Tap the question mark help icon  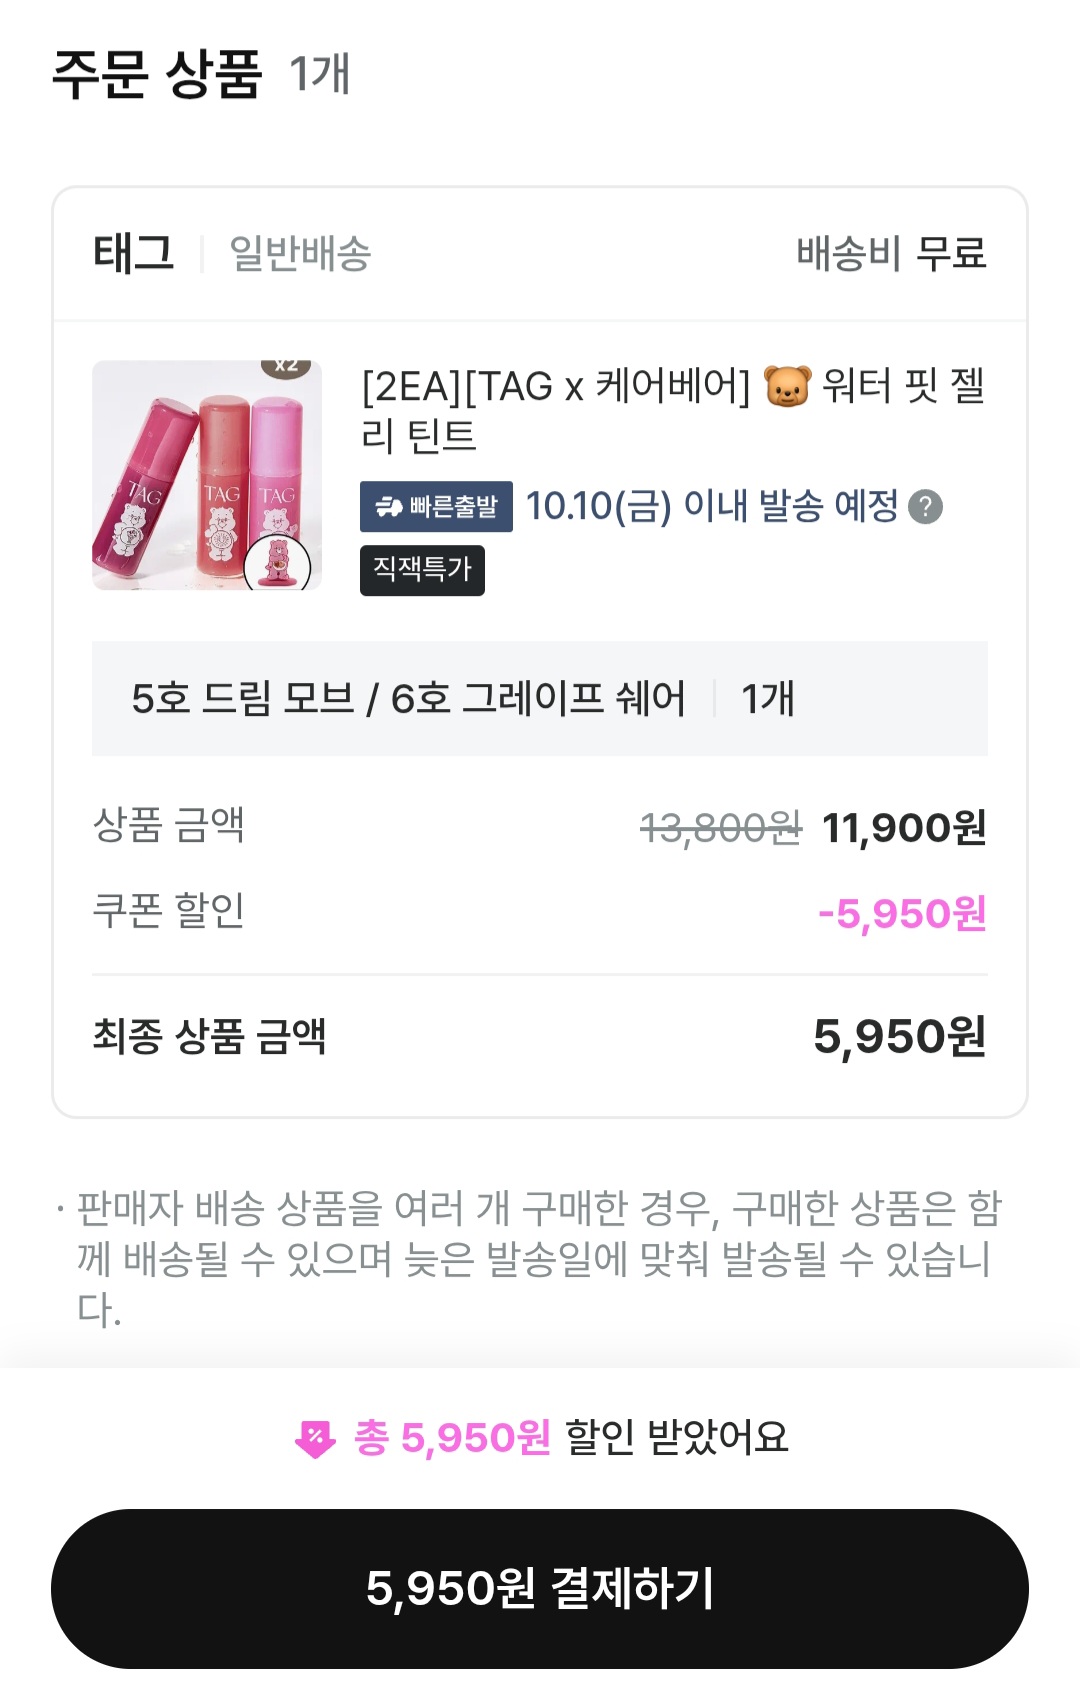tap(925, 507)
